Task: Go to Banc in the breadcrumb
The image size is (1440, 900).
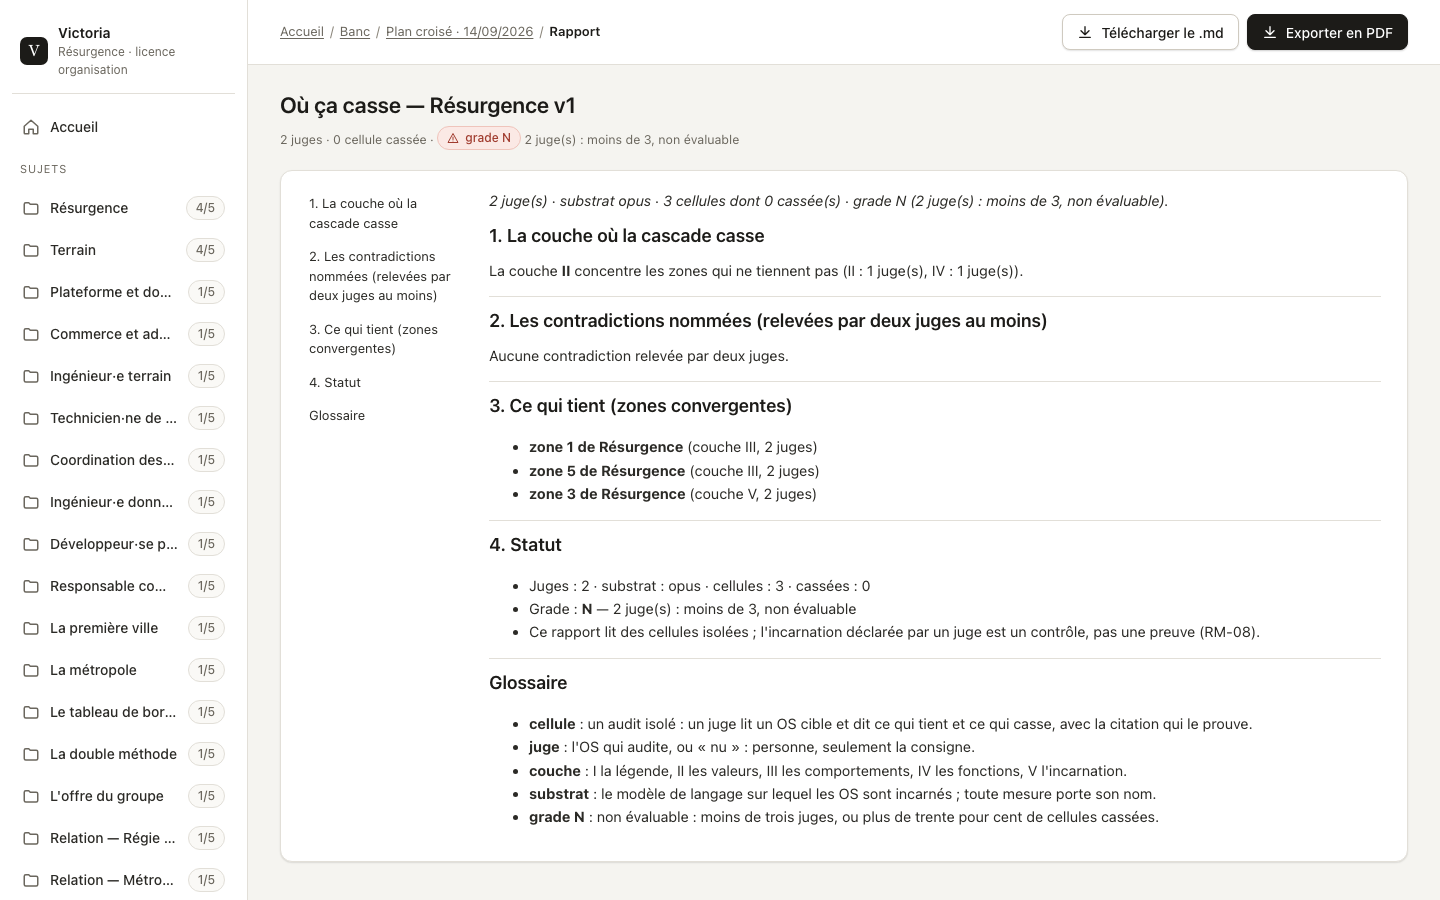Action: point(355,32)
